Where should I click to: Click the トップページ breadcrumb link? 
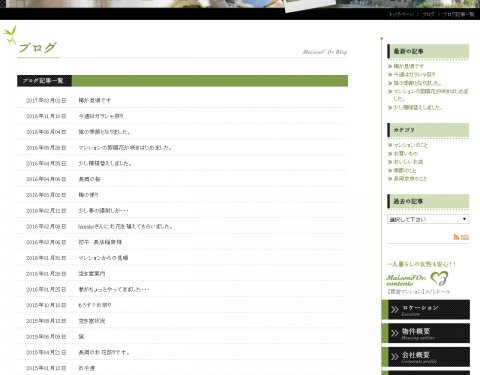pyautogui.click(x=401, y=14)
